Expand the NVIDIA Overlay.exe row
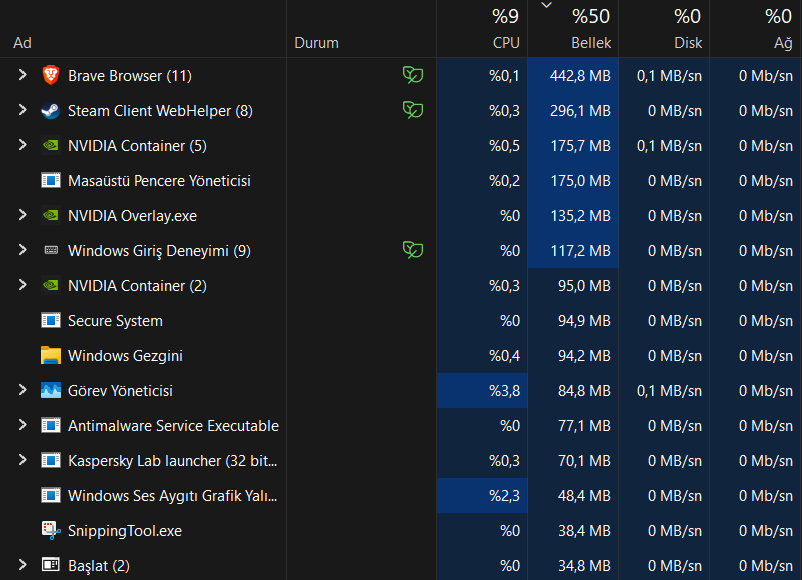The height and width of the screenshot is (580, 802). point(23,215)
